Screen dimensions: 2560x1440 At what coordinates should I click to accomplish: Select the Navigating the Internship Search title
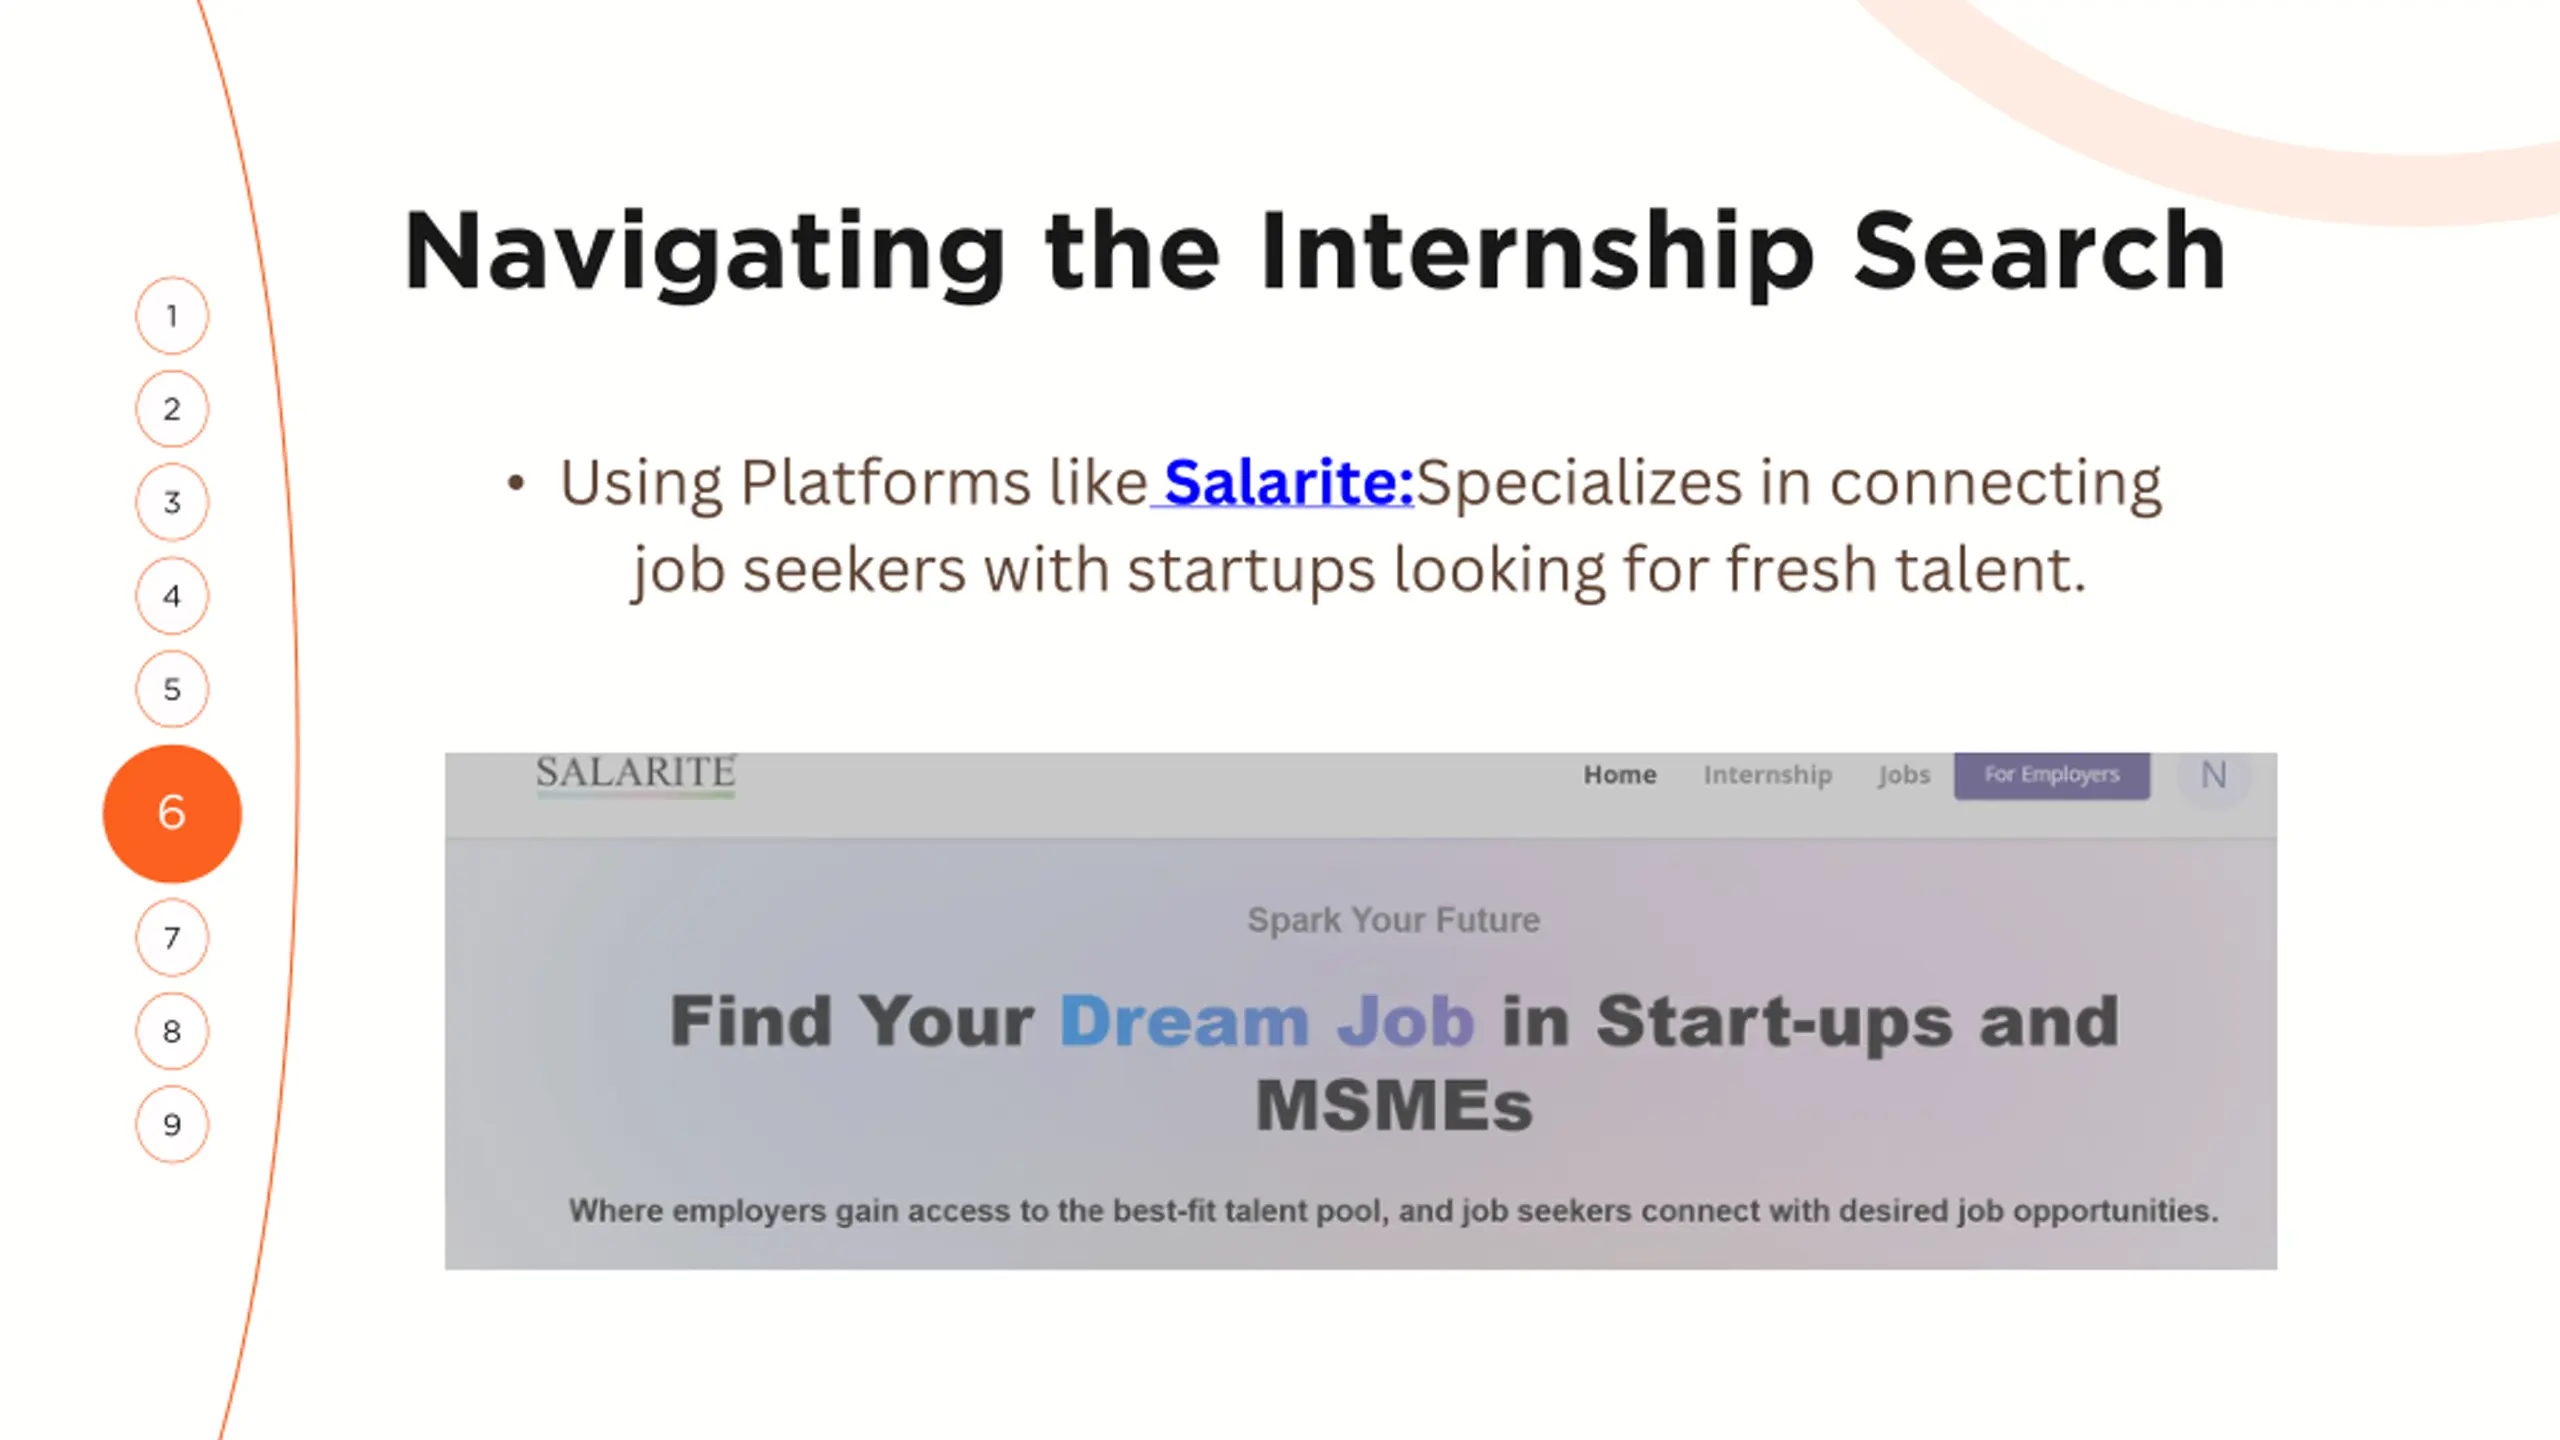(x=1314, y=250)
